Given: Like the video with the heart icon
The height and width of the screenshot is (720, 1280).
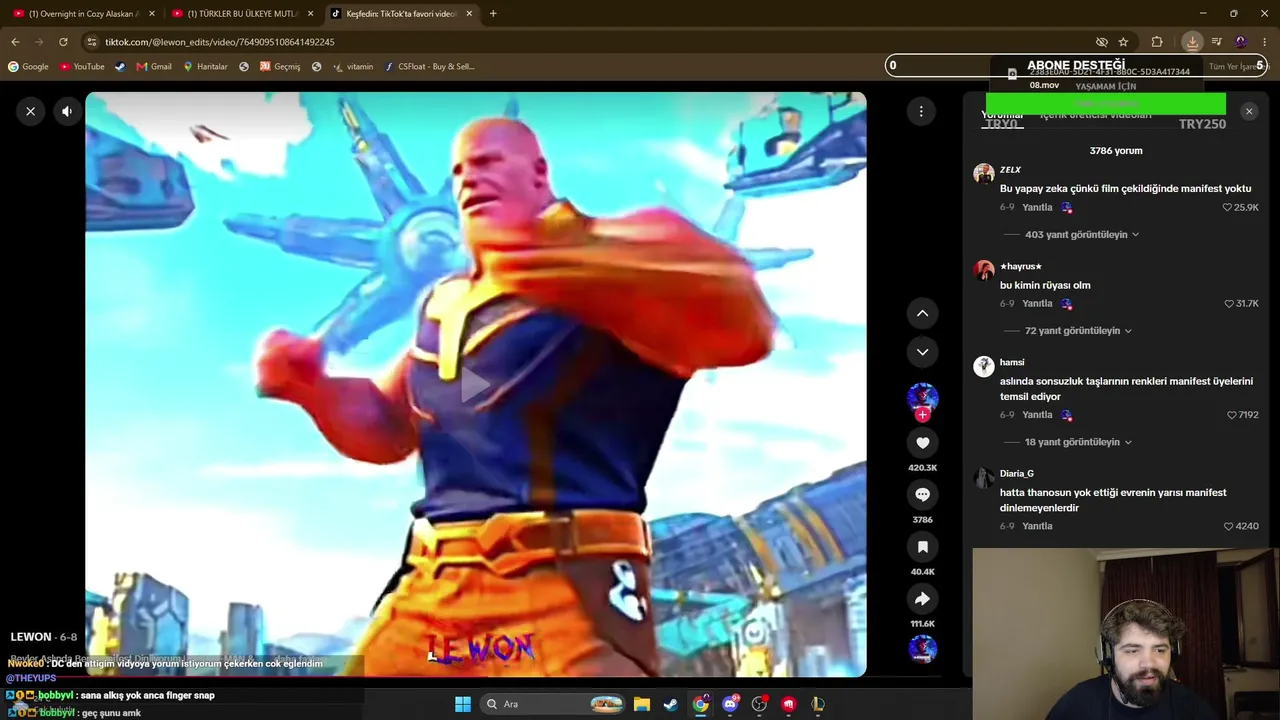Looking at the screenshot, I should pos(922,442).
